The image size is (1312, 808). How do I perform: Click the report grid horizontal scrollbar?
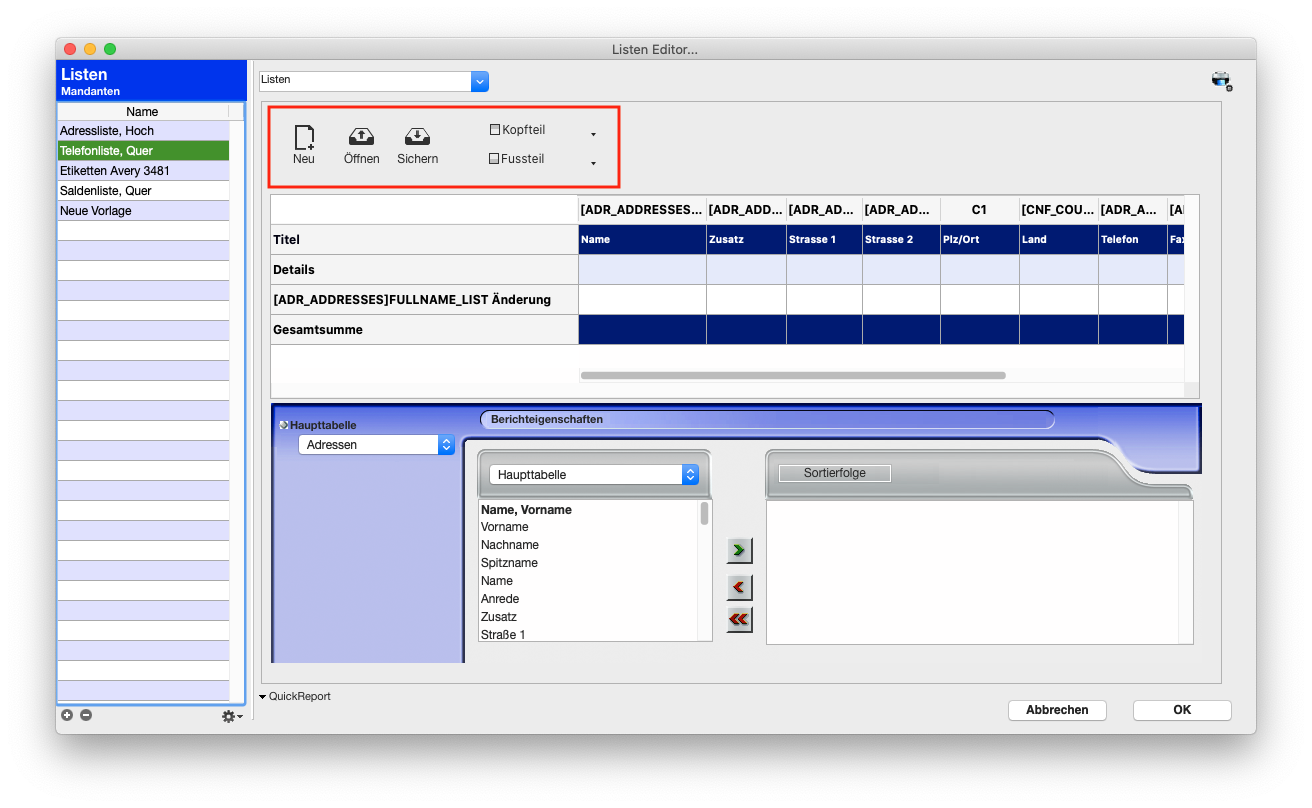coord(793,376)
